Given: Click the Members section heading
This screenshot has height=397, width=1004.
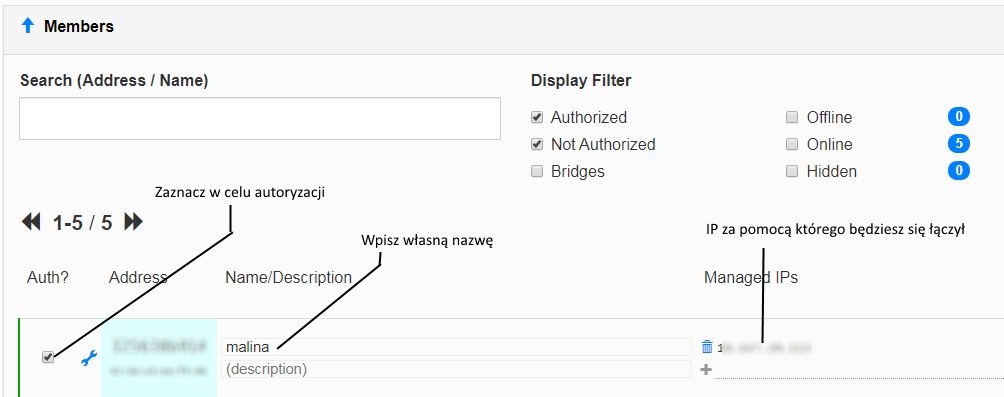Looking at the screenshot, I should [79, 26].
